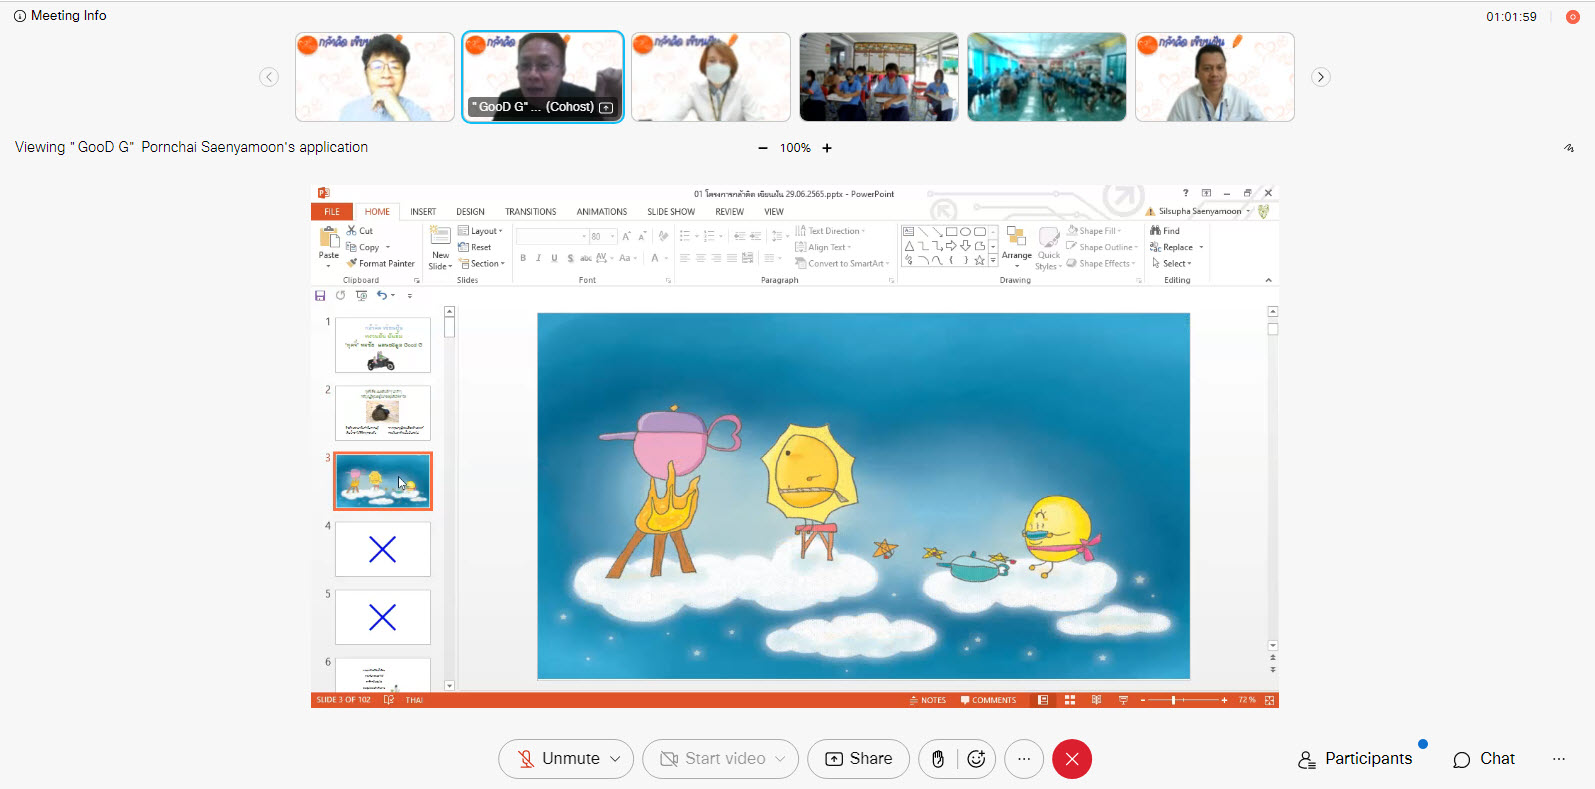Open Meeting Info details
The width and height of the screenshot is (1595, 789).
(60, 16)
